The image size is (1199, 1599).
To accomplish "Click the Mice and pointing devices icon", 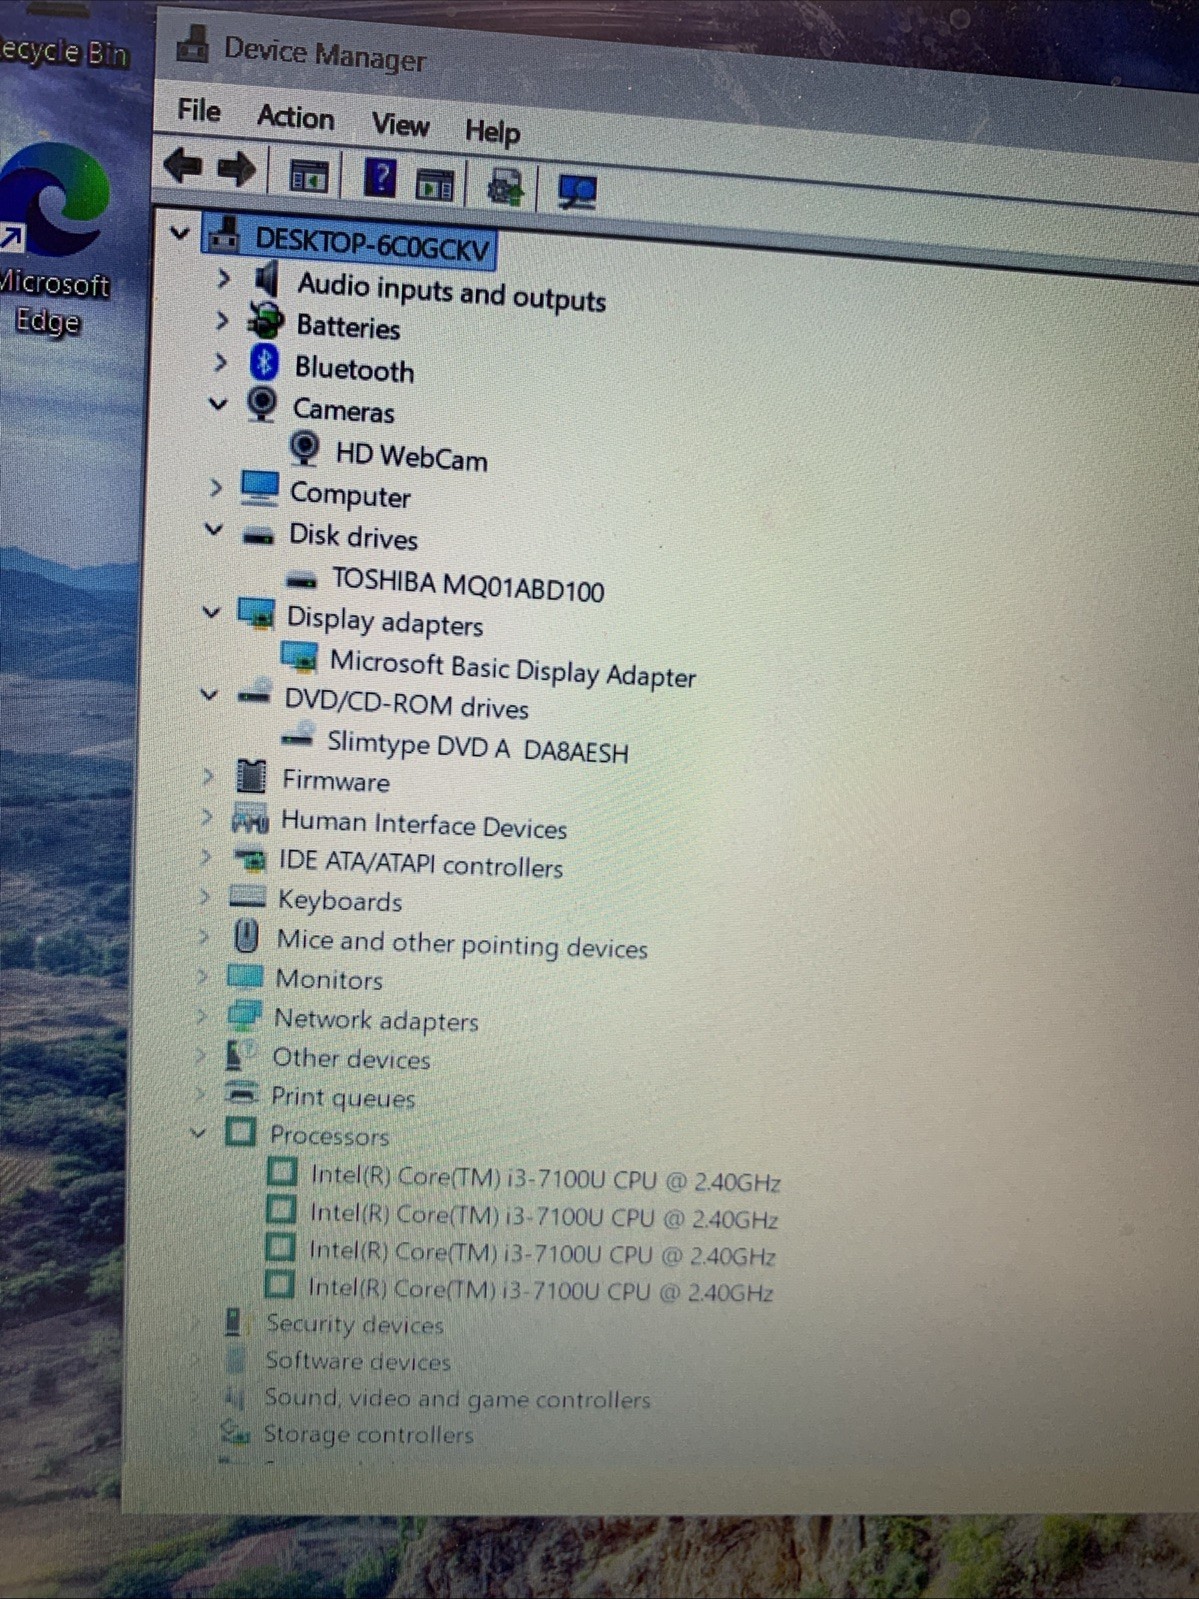I will pos(246,937).
